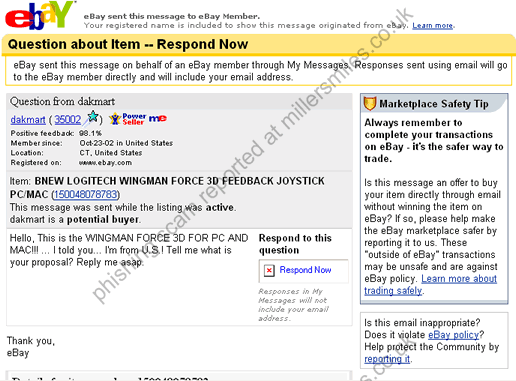
Task: Select 'Marketplace Safety Tip' heading
Action: pyautogui.click(x=434, y=104)
